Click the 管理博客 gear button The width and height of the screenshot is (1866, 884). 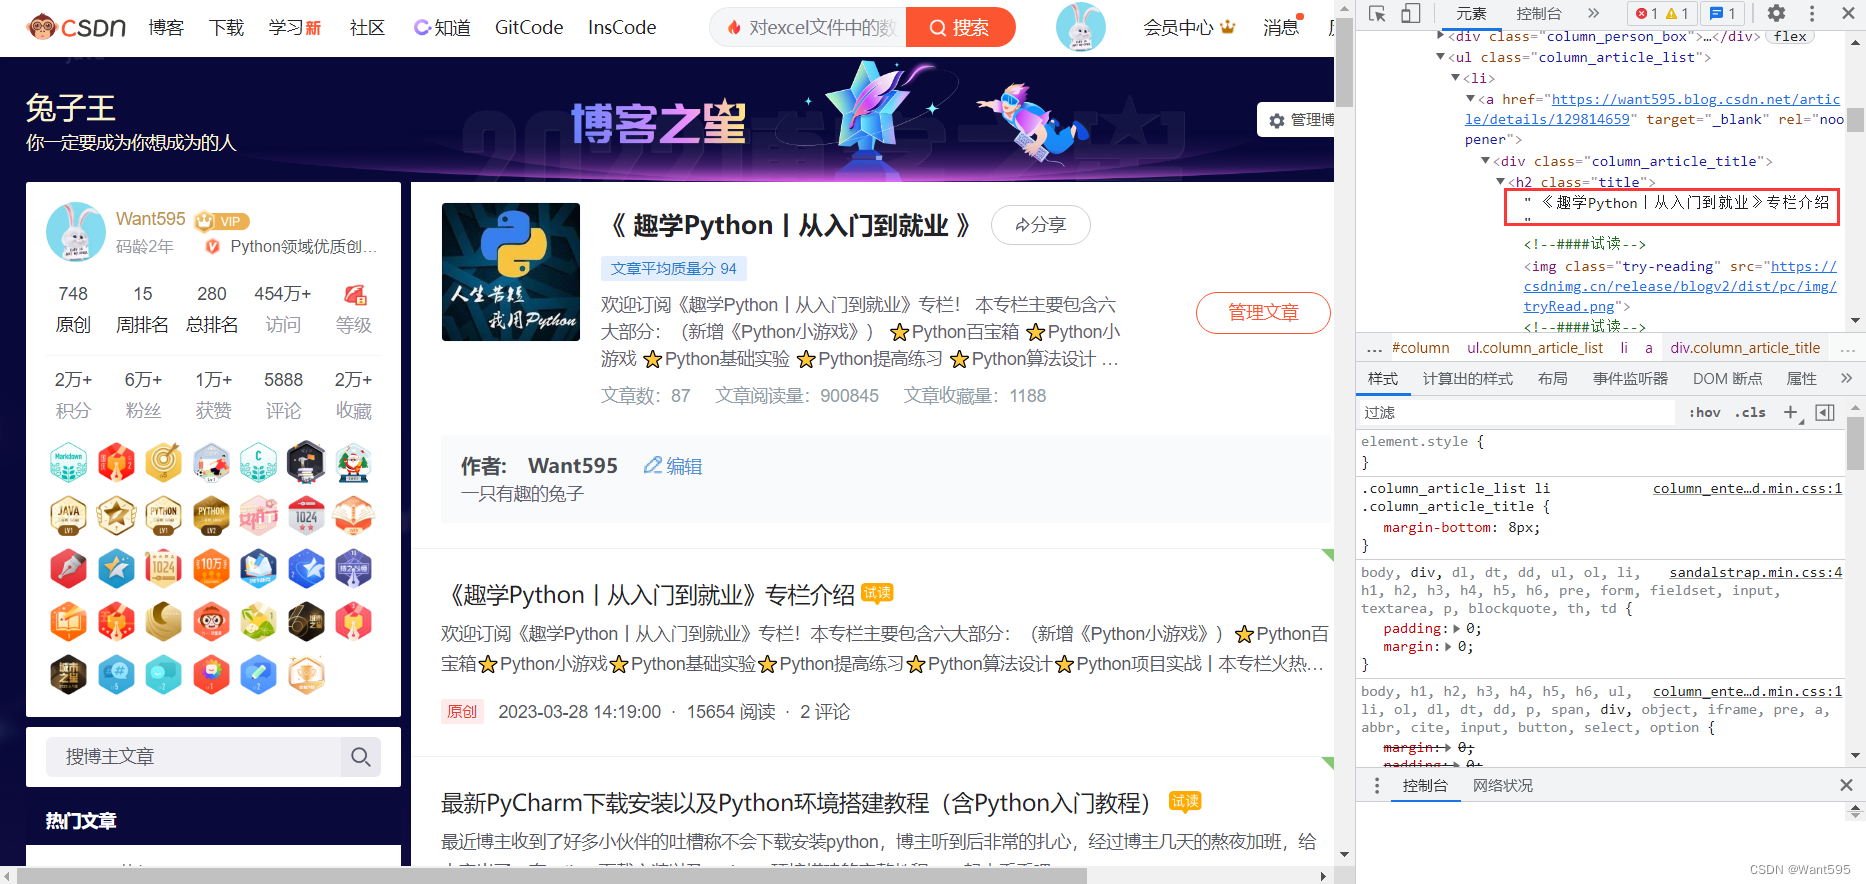(x=1297, y=120)
